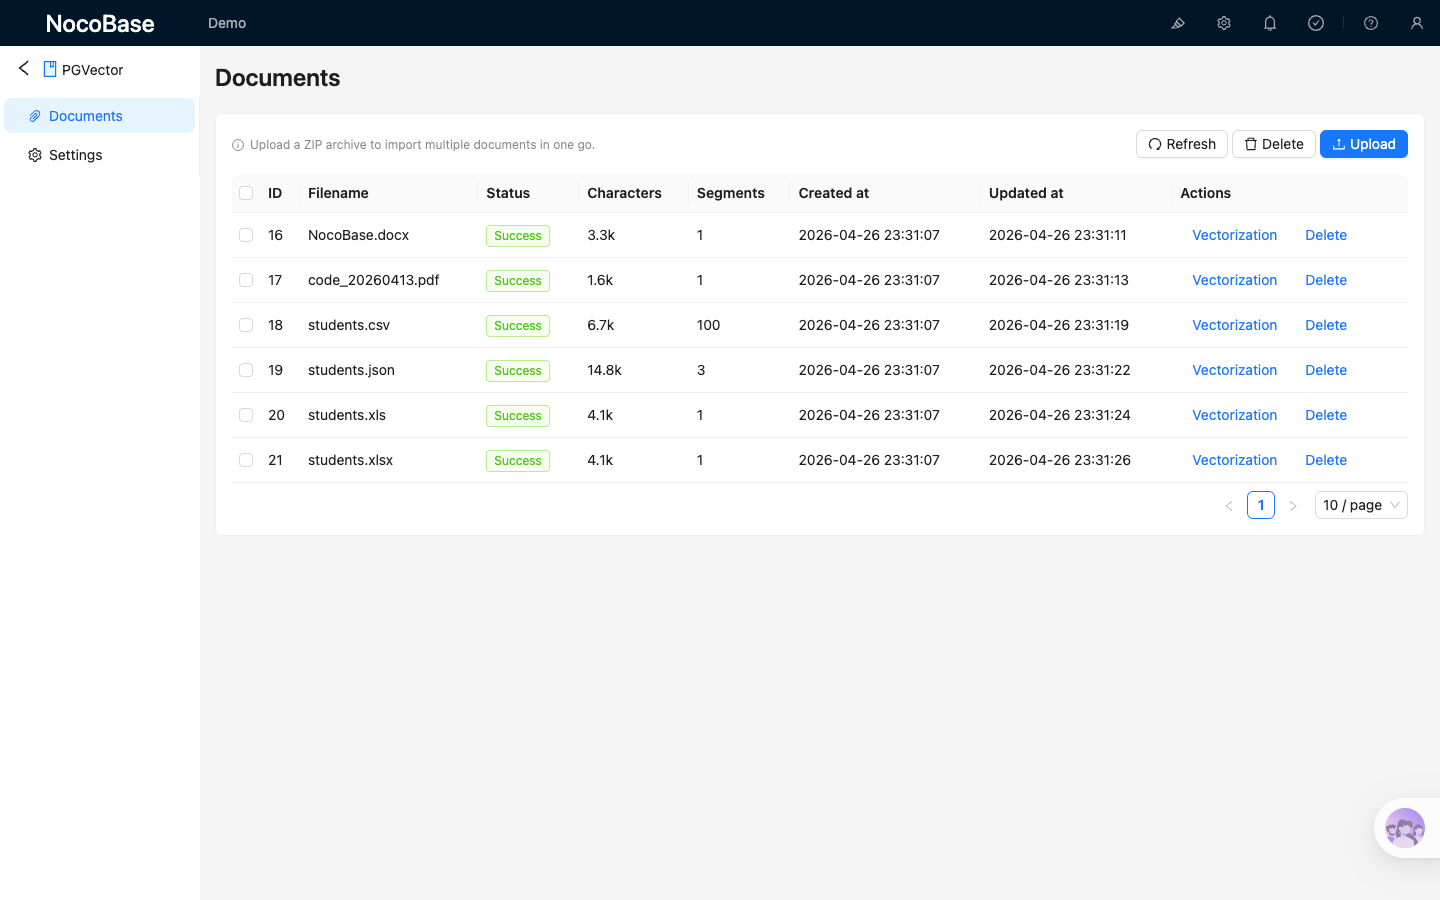Open the help question mark icon

tap(1371, 23)
